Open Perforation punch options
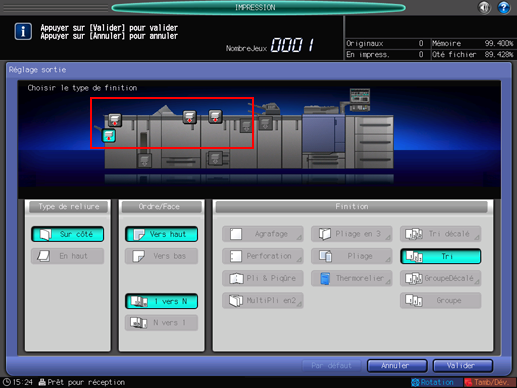 click(263, 256)
